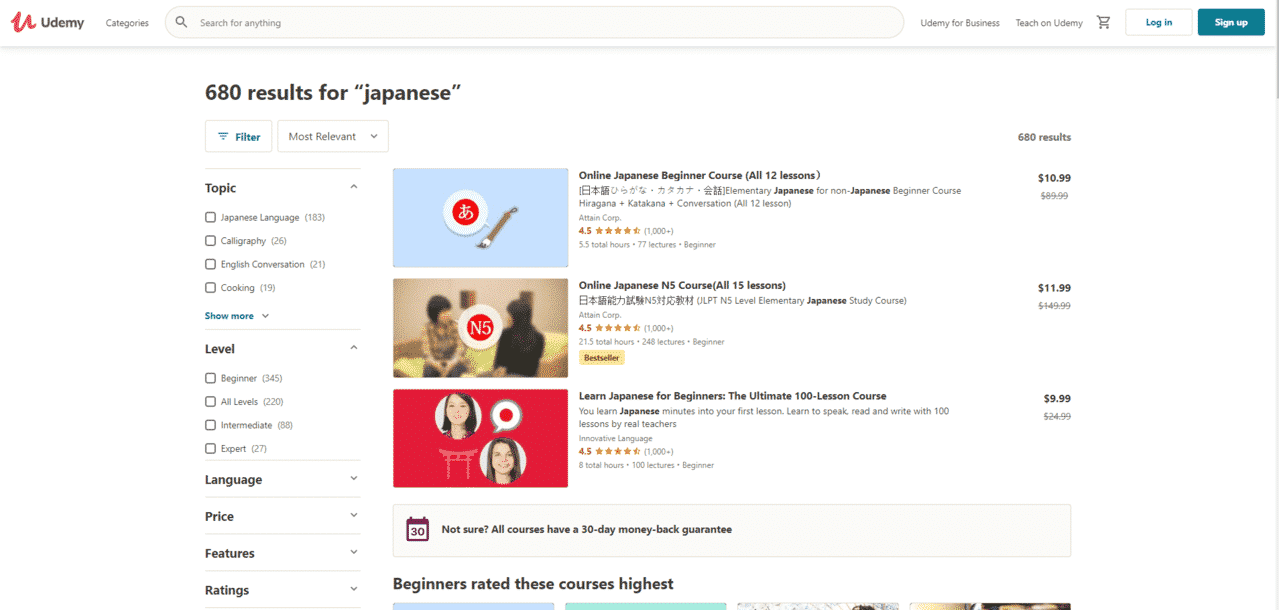The image size is (1279, 610).
Task: Go to Udemy for Business
Action: click(960, 23)
